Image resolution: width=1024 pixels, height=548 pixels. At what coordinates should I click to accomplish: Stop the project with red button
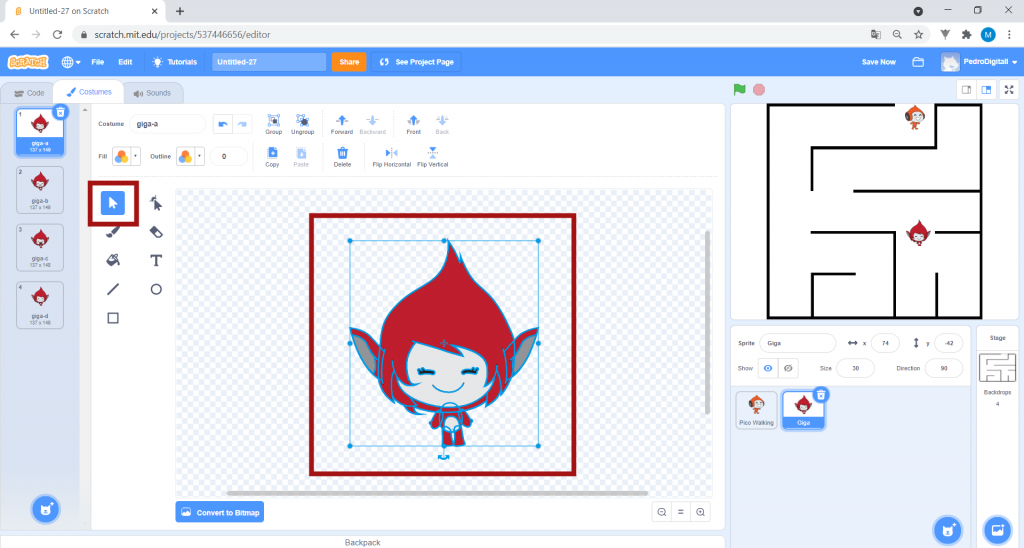point(759,89)
